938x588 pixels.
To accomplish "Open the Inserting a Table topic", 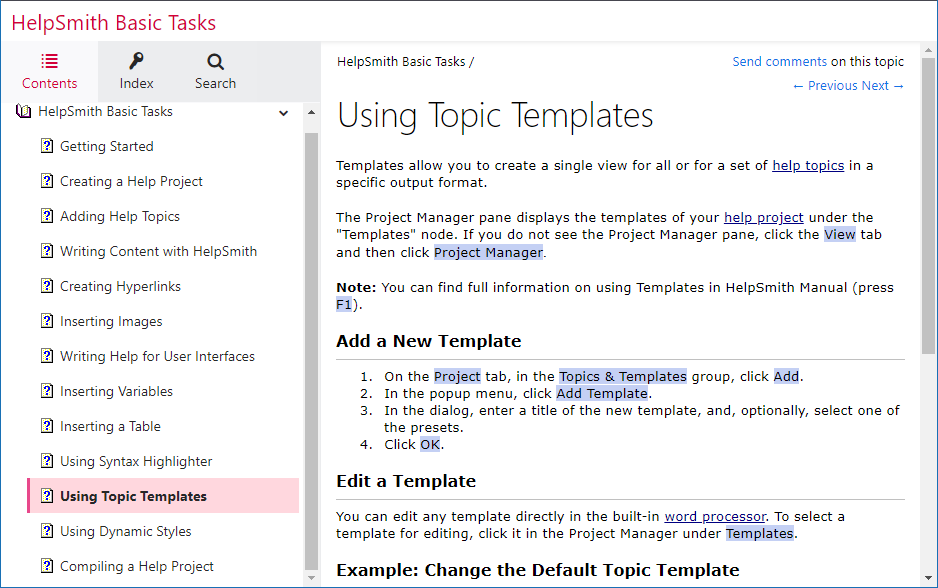I will click(110, 426).
